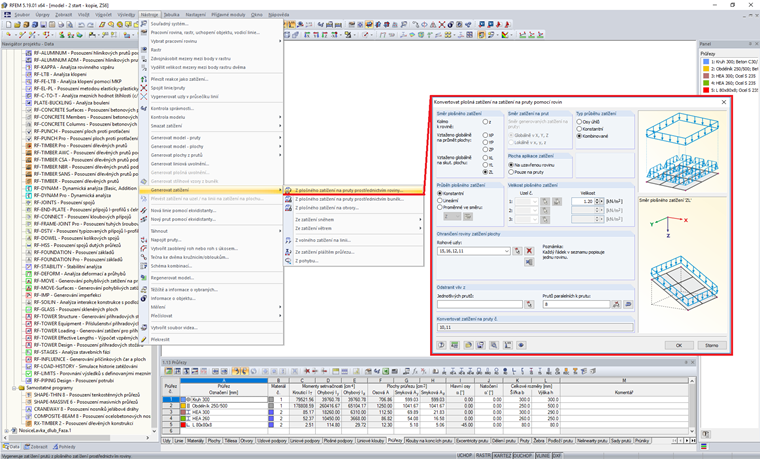The width and height of the screenshot is (760, 459).
Task: Open the Soubor menu
Action: click(22, 15)
